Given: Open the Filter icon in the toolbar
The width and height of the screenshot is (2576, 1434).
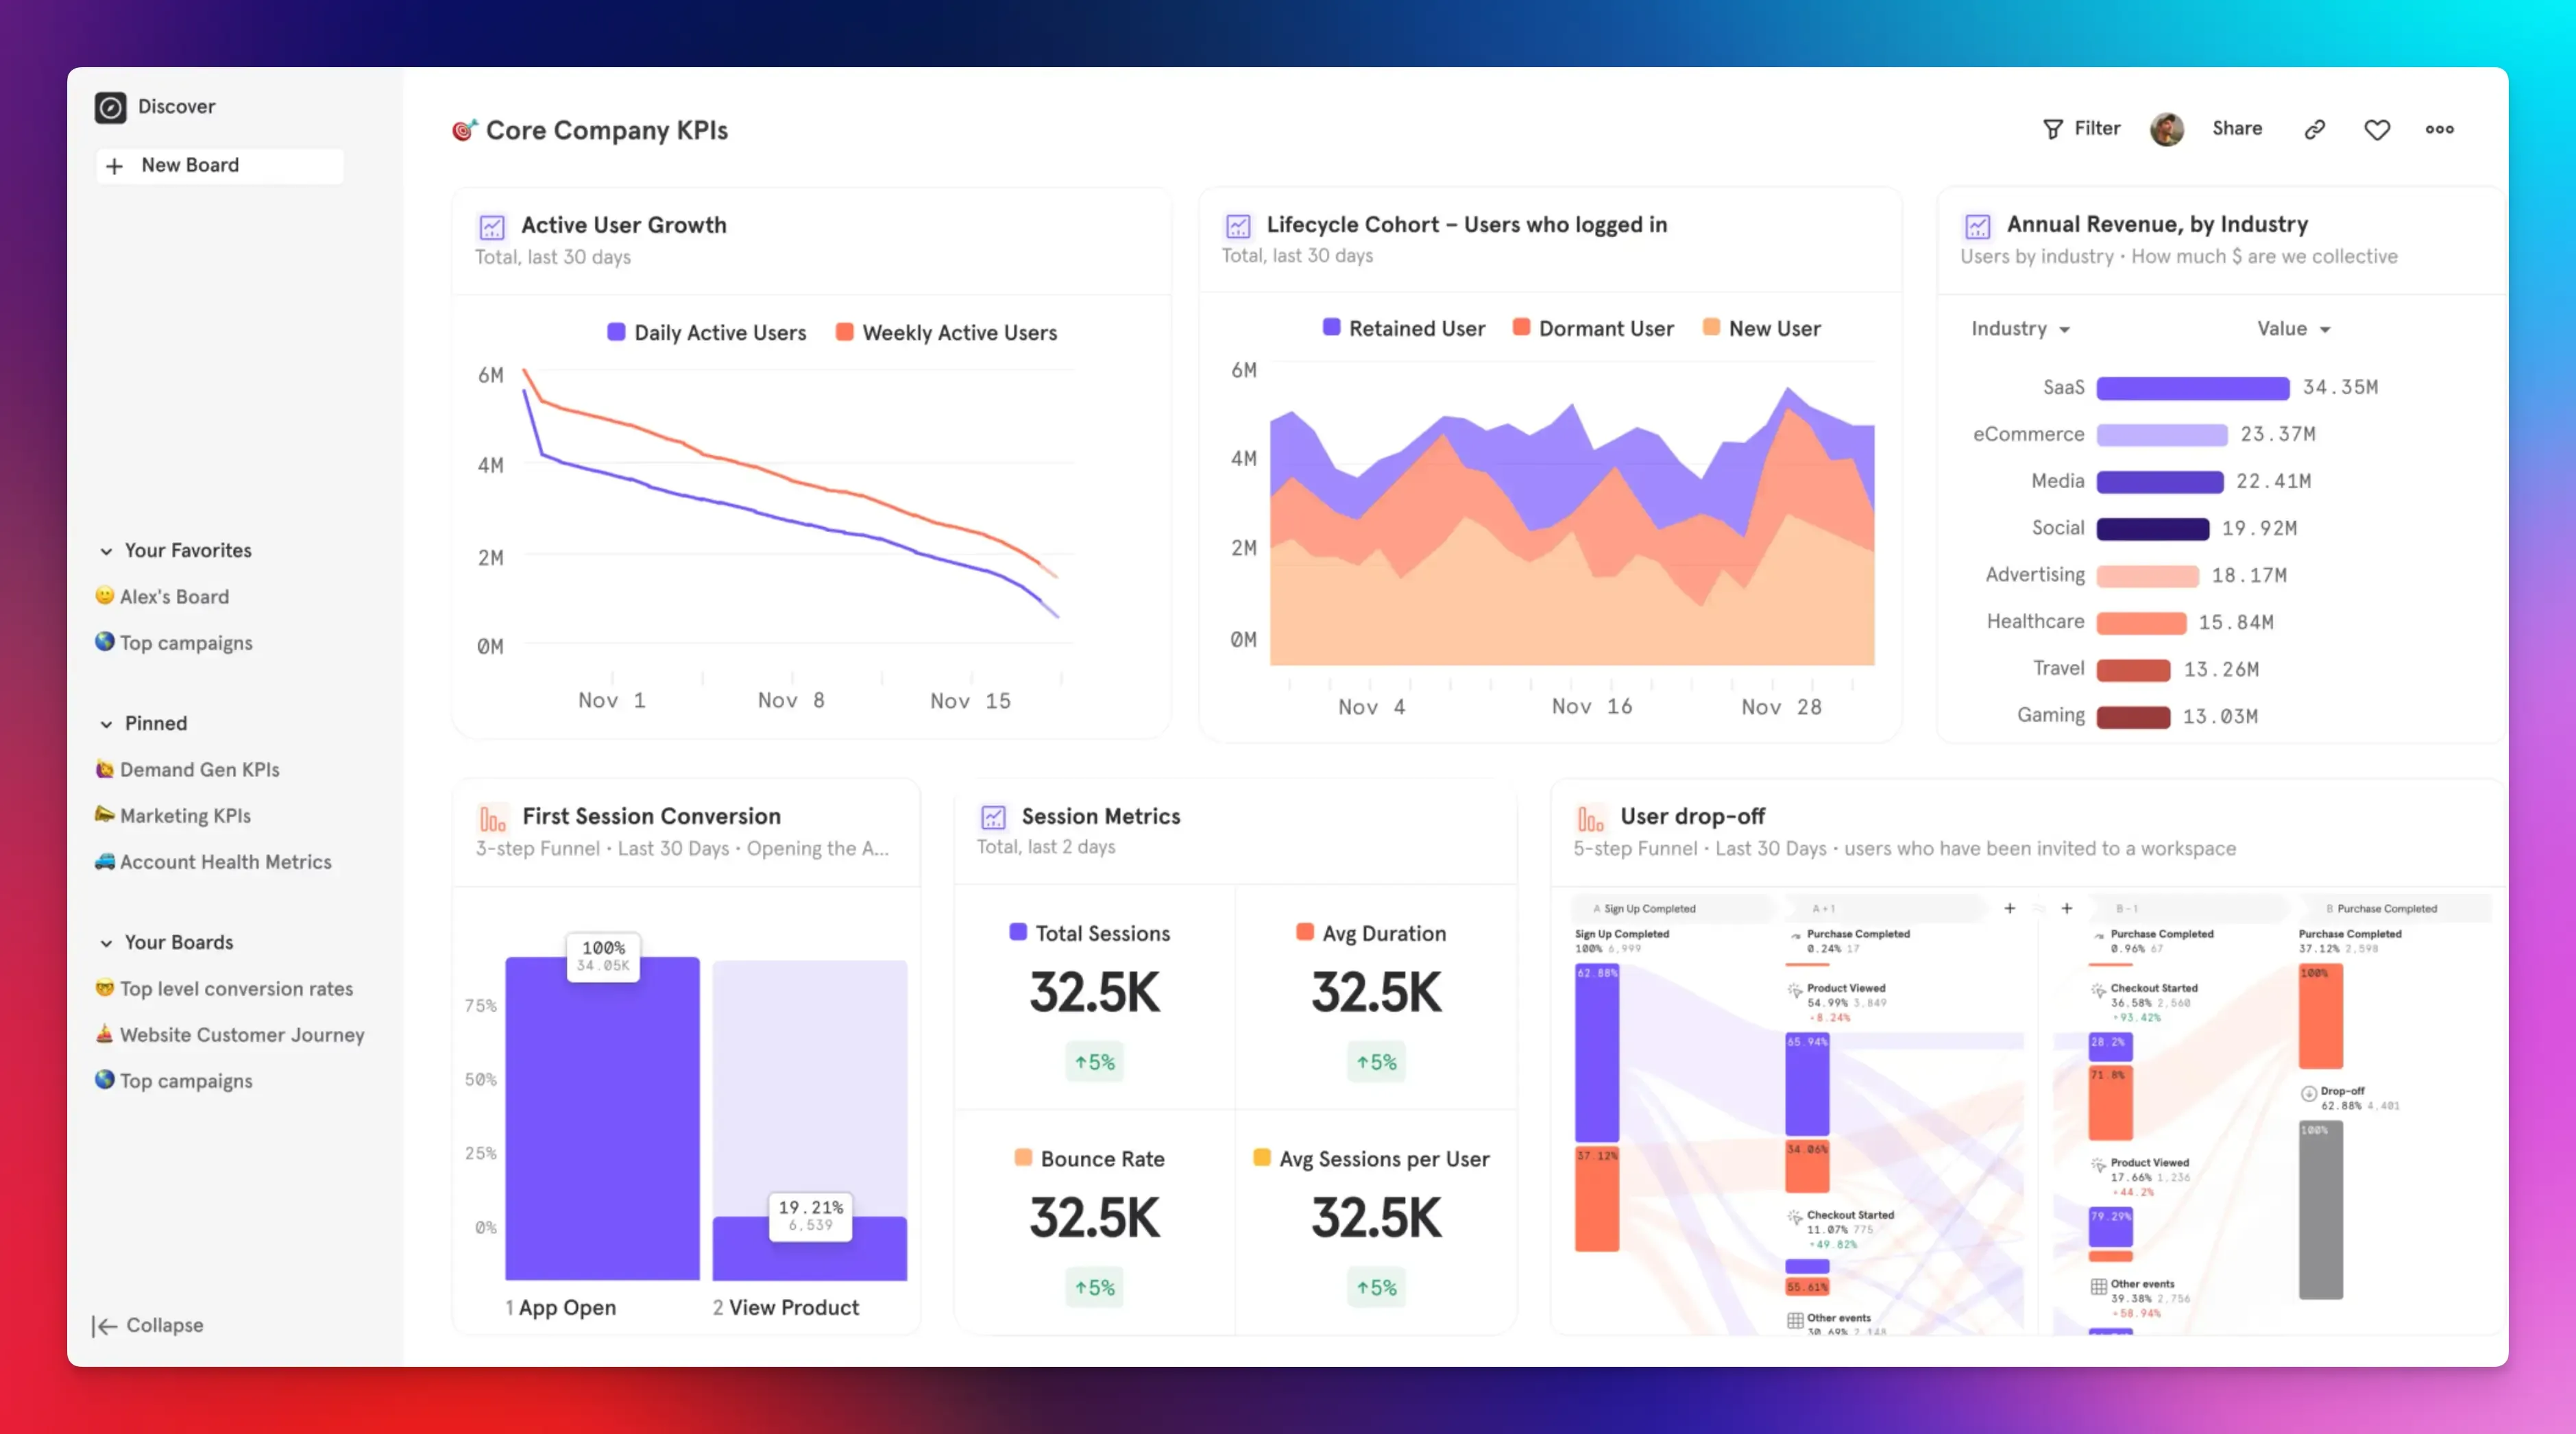Looking at the screenshot, I should (2052, 128).
